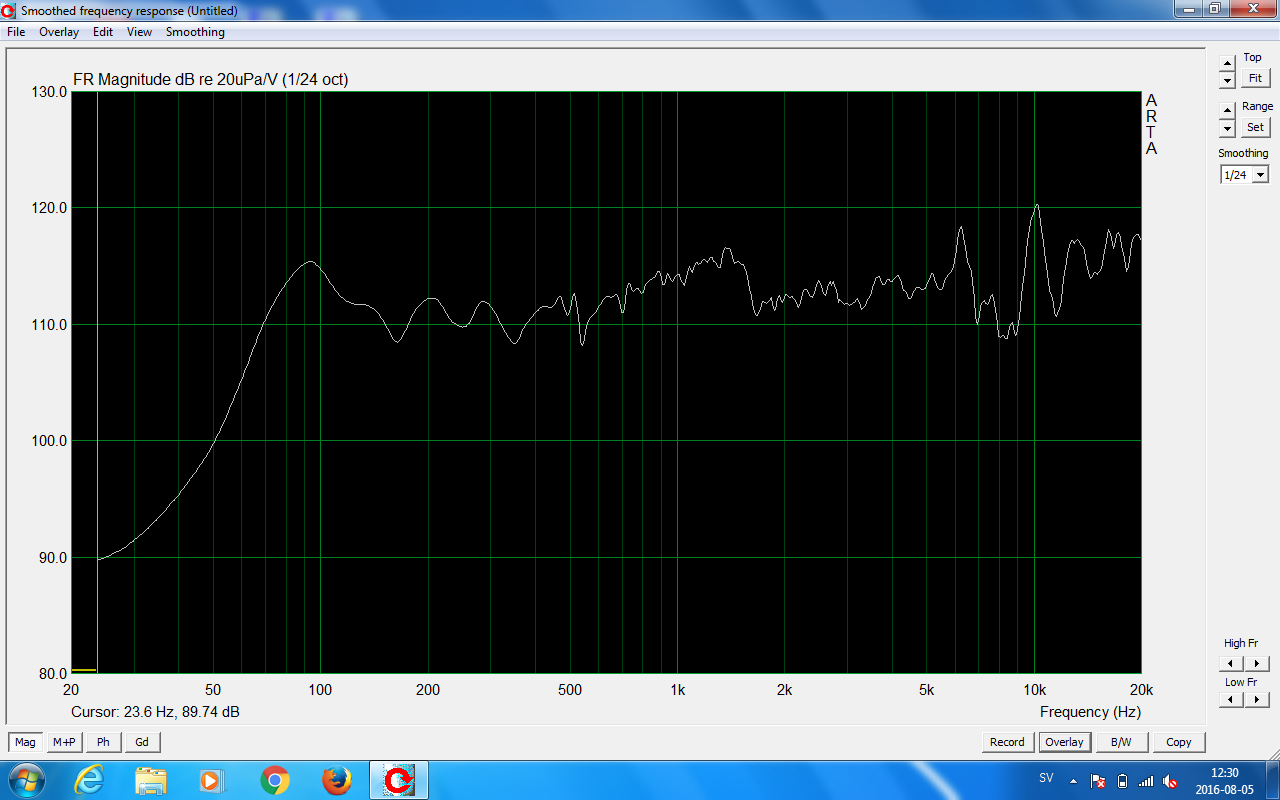The height and width of the screenshot is (800, 1280).
Task: Increase Range with up arrow
Action: [x=1227, y=110]
